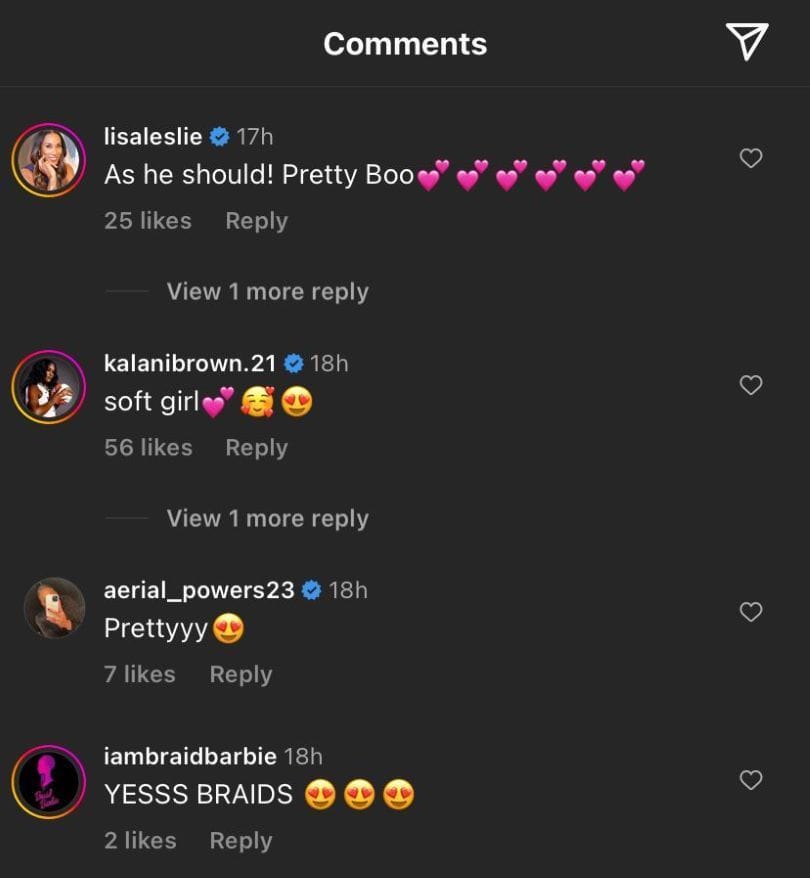Open lisaleslie's profile picture
810x878 pixels.
pyautogui.click(x=49, y=159)
